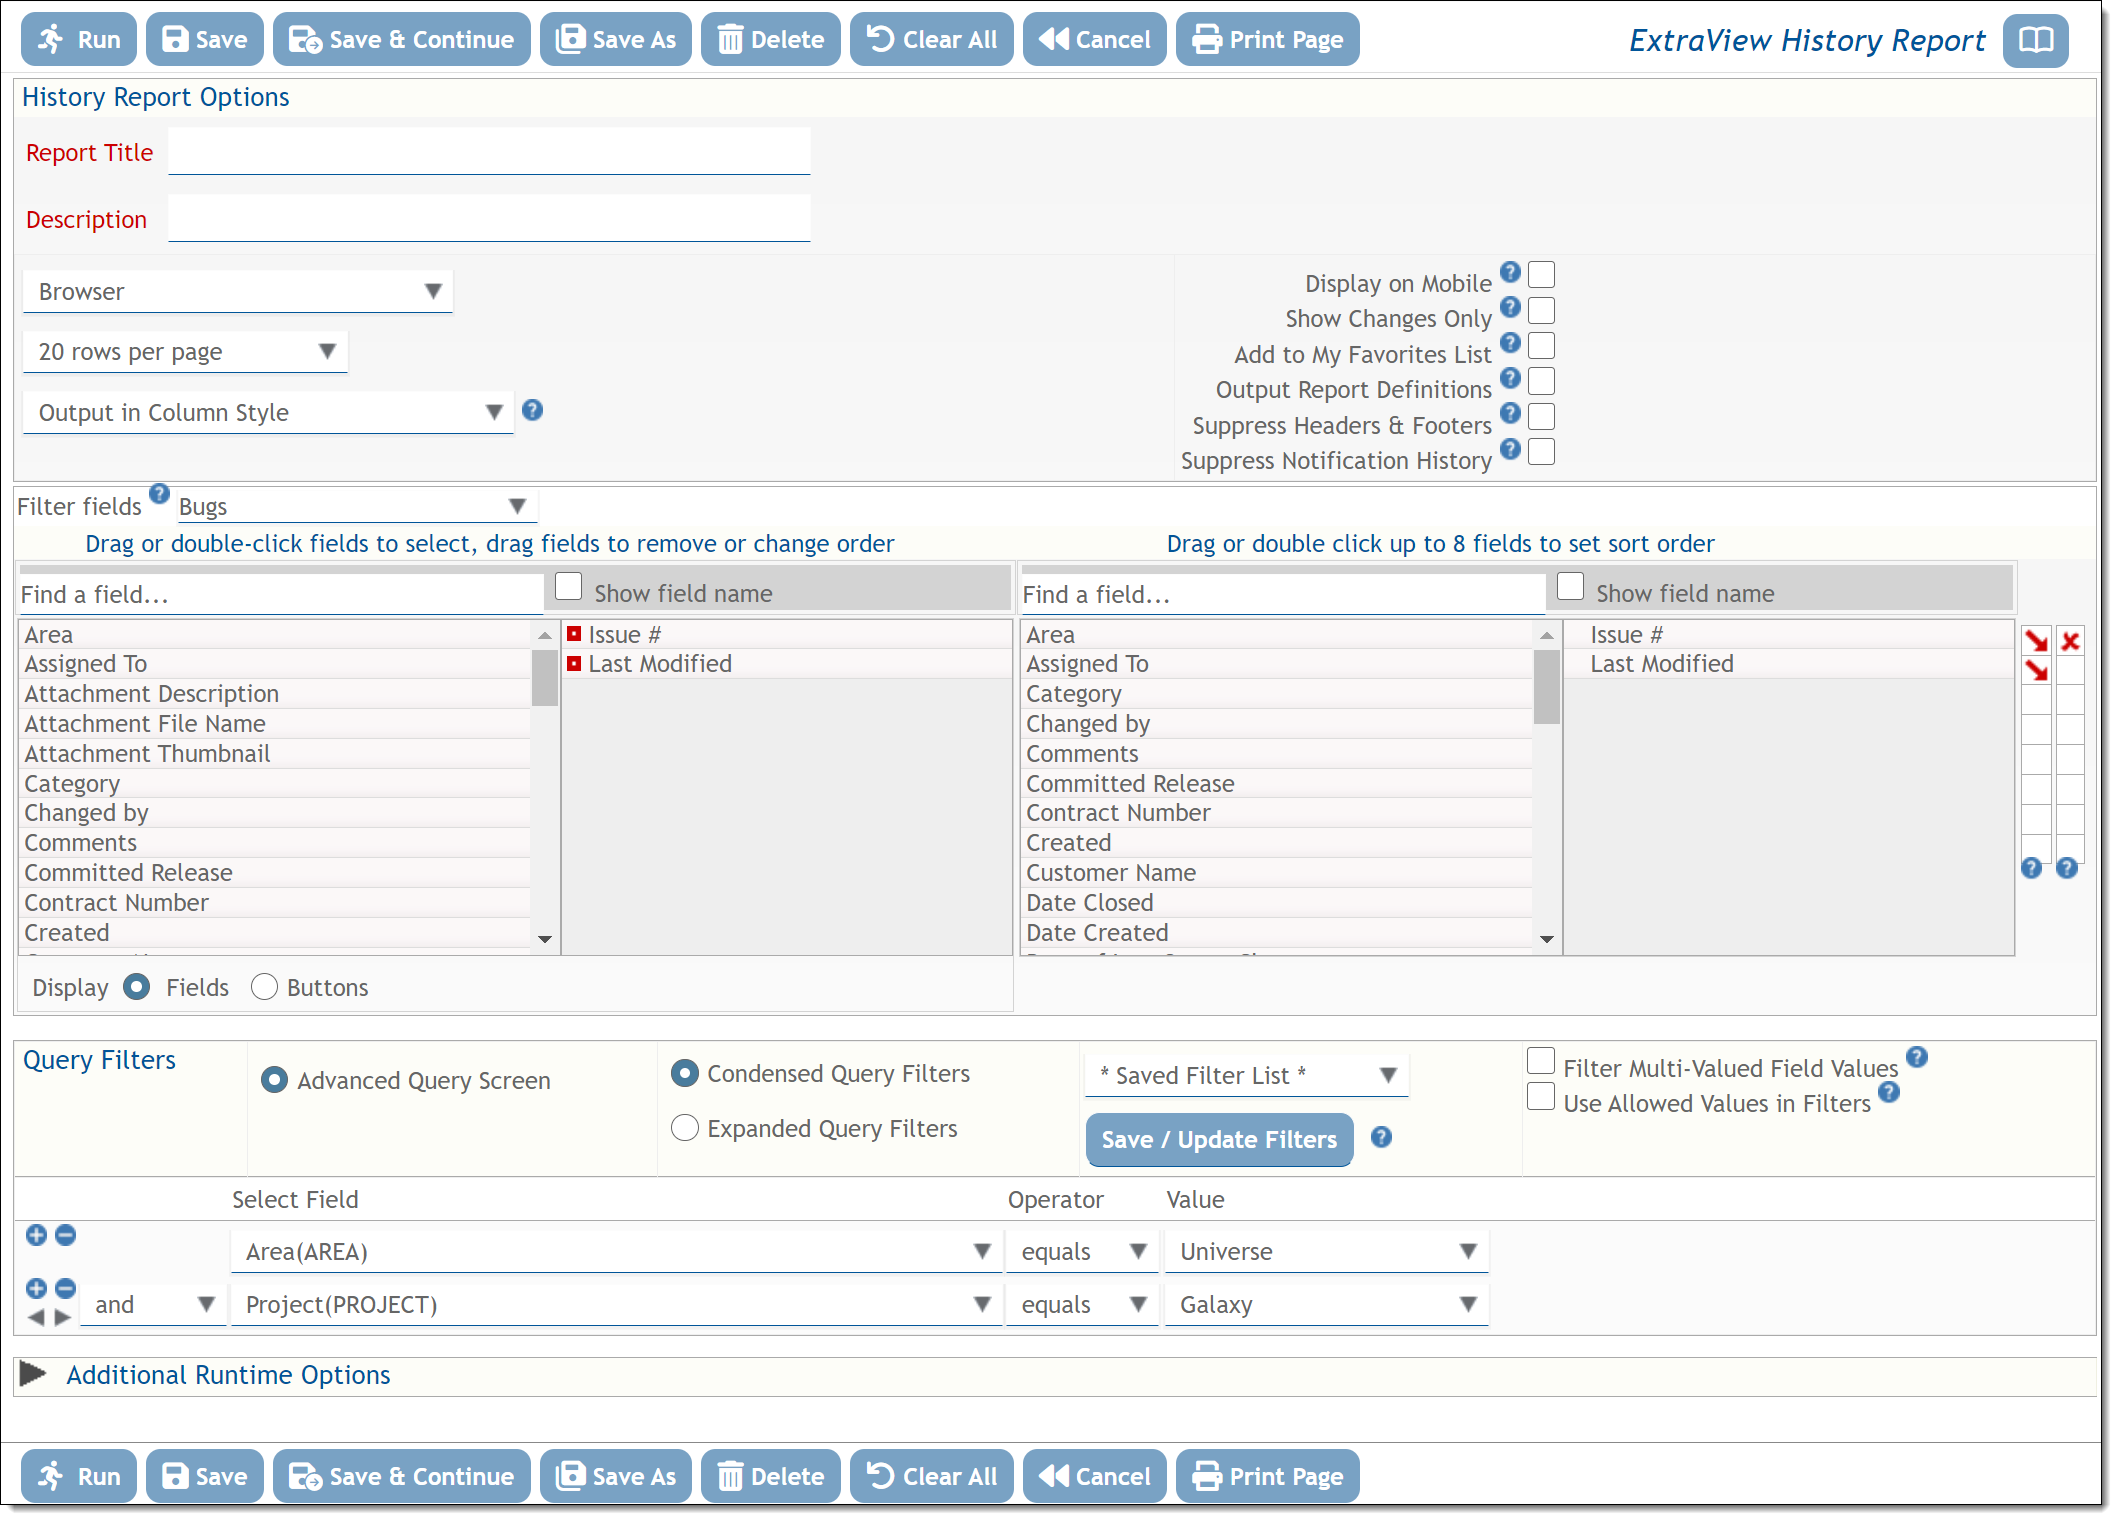Click scrollbar thumb of the sort fields list
Viewport: 2117px width, 1520px height.
point(1547,687)
